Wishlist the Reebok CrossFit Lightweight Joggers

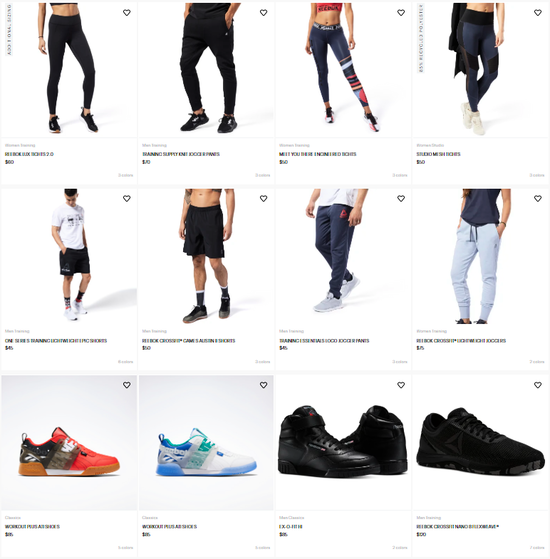pos(538,198)
